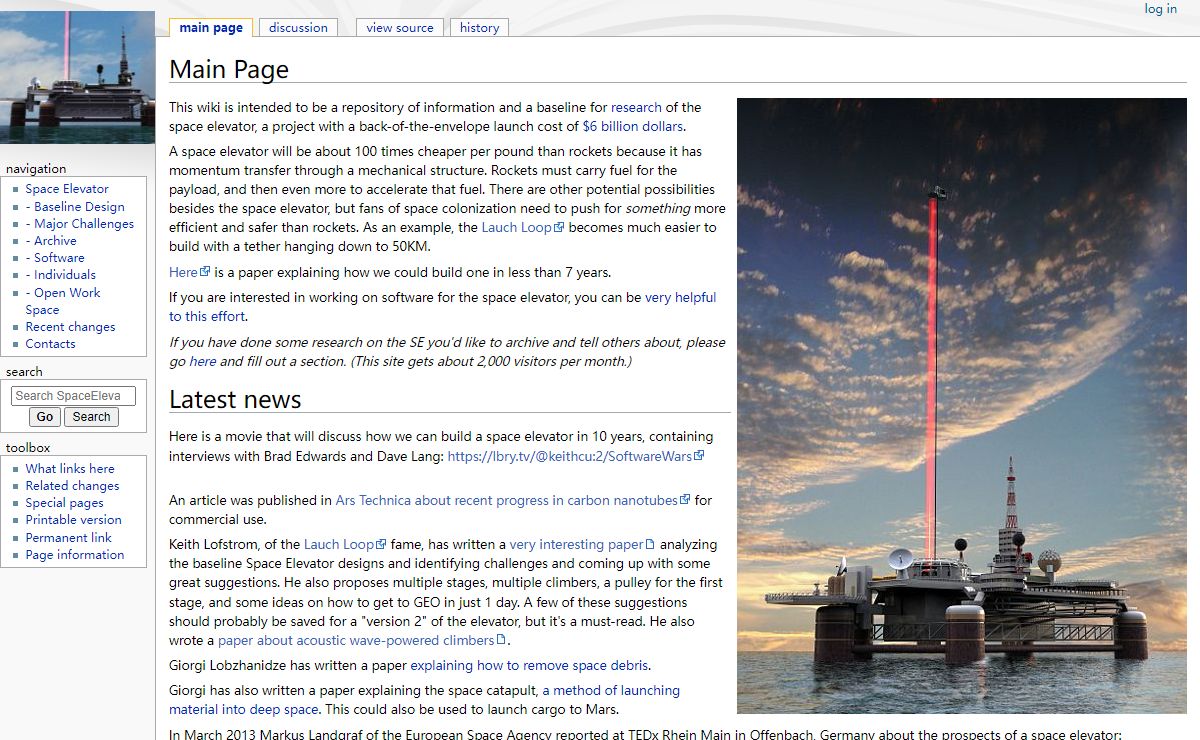Open Recent changes in navigation
The height and width of the screenshot is (740, 1200).
70,327
